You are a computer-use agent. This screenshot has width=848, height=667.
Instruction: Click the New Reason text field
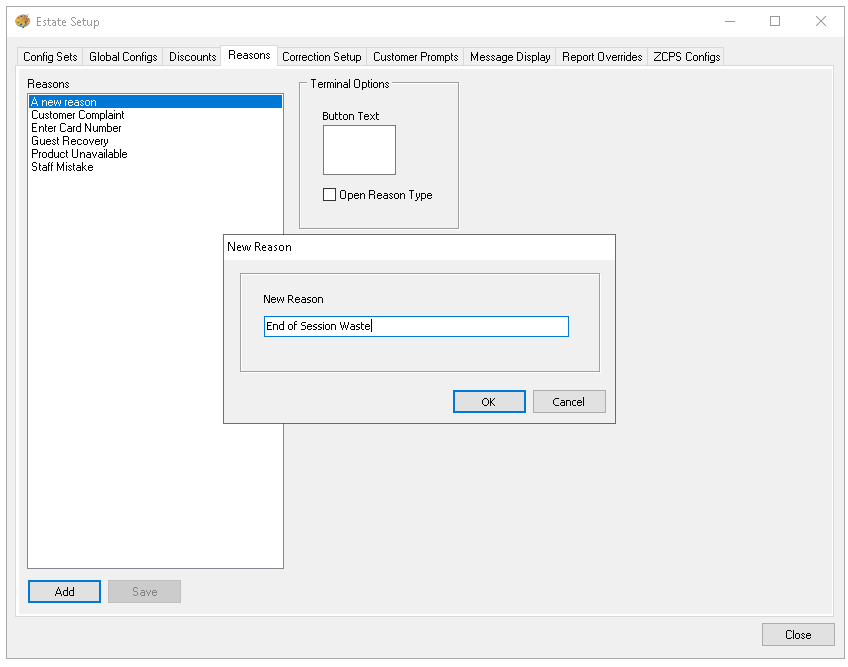click(416, 327)
